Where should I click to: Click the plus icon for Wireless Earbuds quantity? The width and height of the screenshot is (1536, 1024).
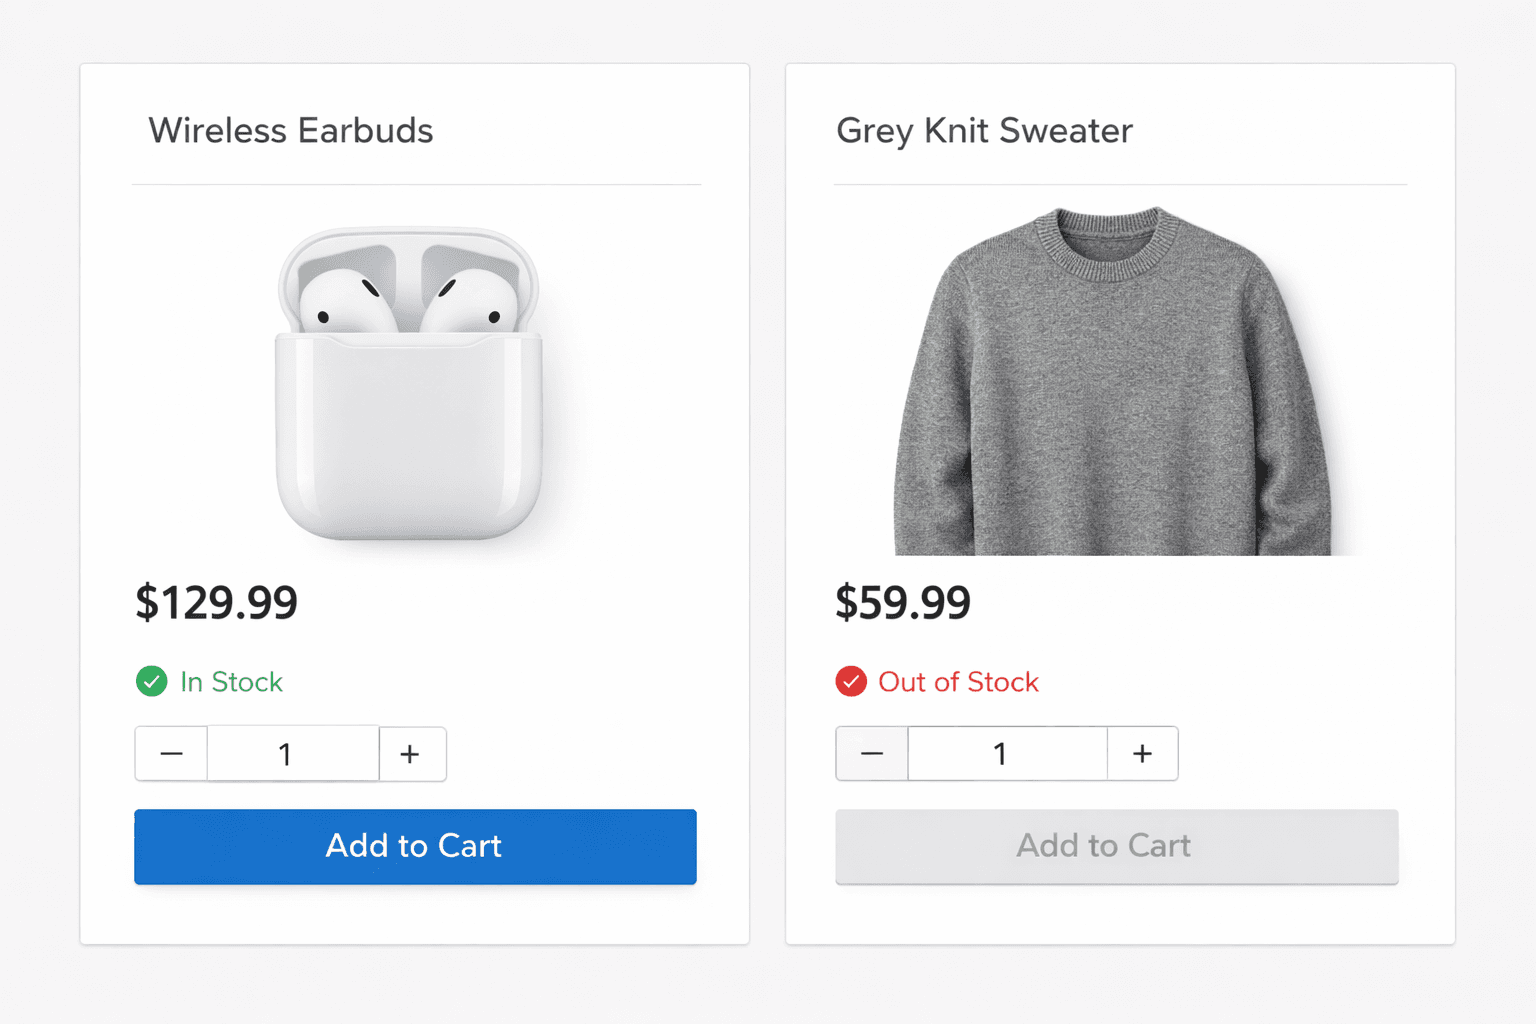point(412,753)
